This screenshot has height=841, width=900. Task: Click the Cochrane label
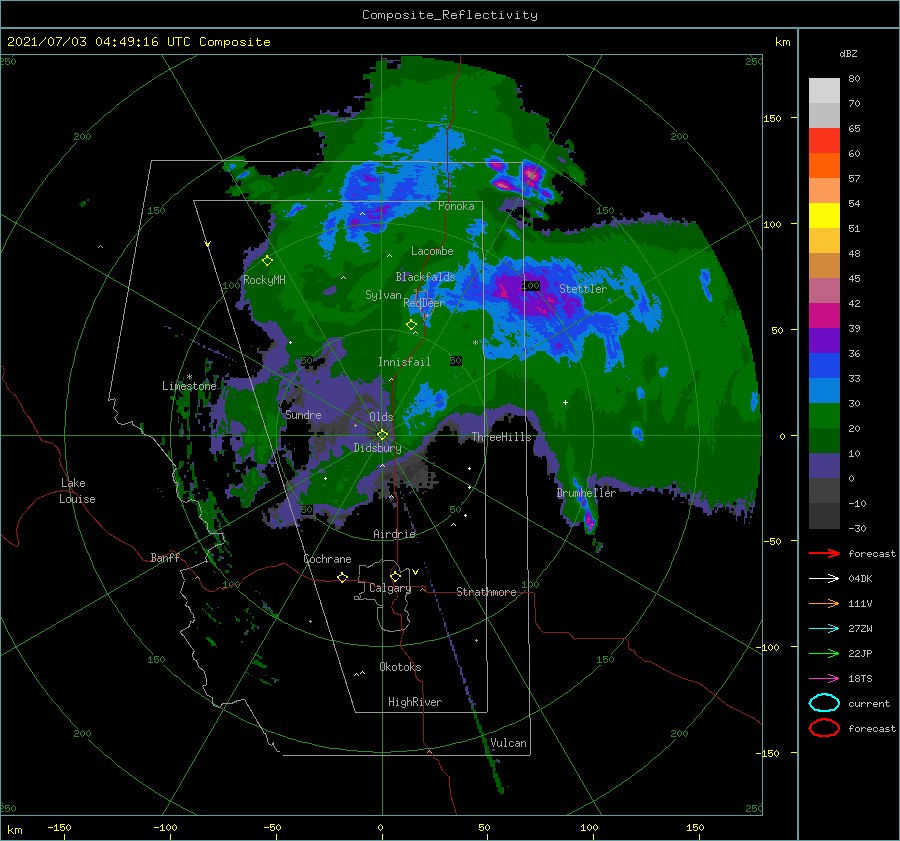(x=327, y=559)
